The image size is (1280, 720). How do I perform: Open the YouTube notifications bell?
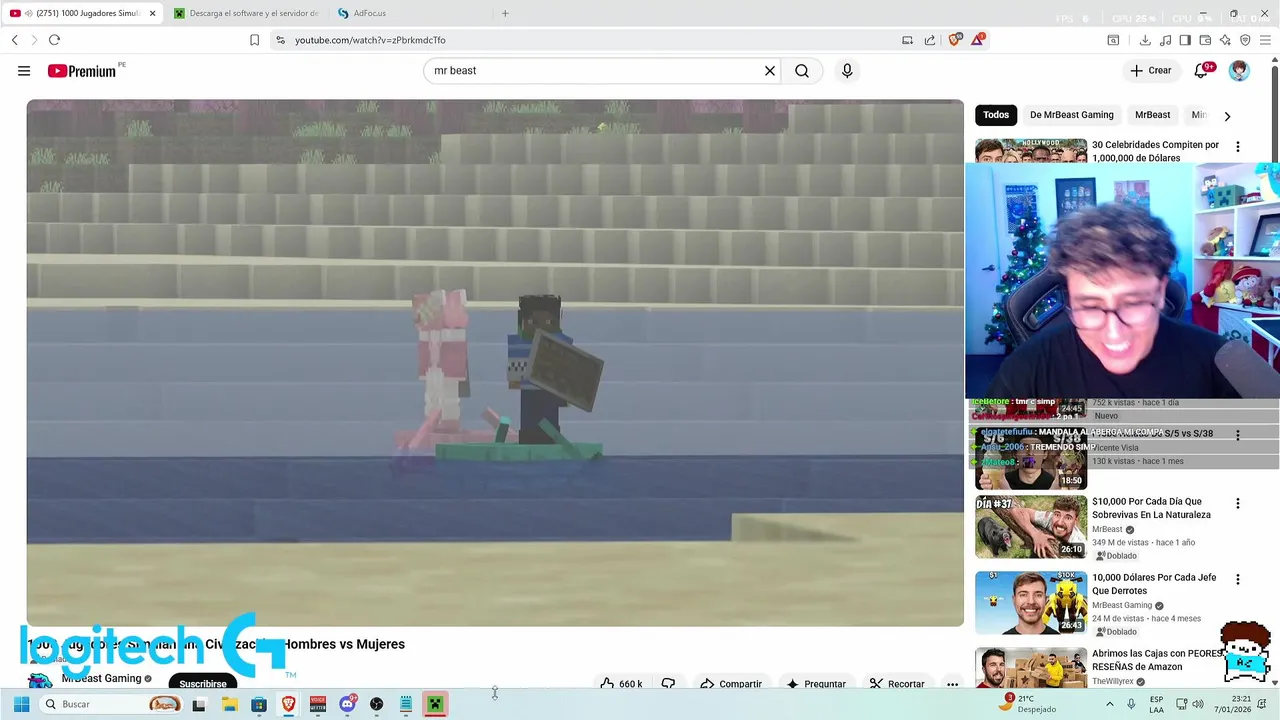1201,71
